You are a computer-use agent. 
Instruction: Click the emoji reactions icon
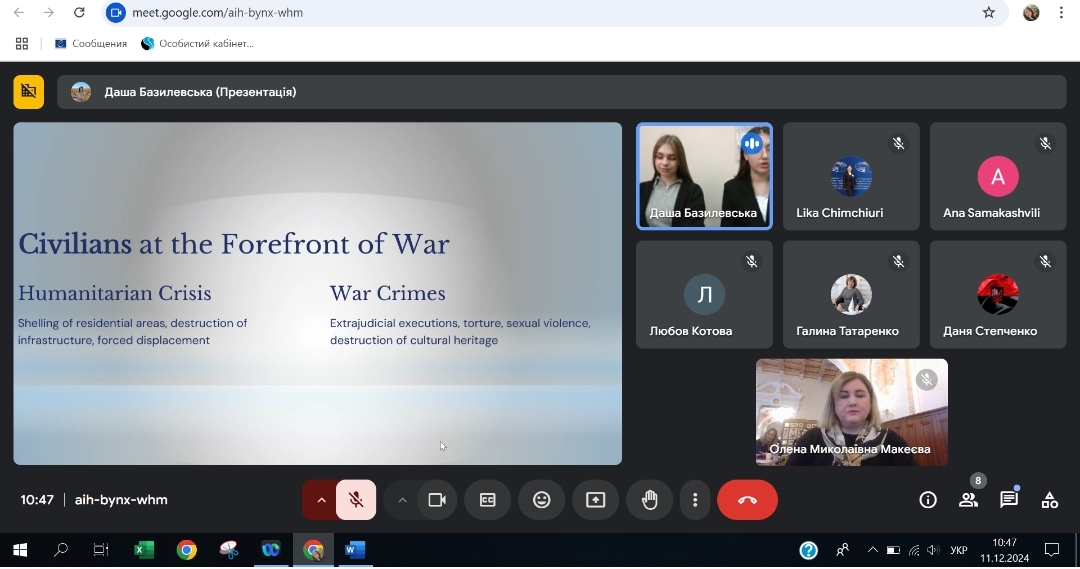tap(541, 500)
